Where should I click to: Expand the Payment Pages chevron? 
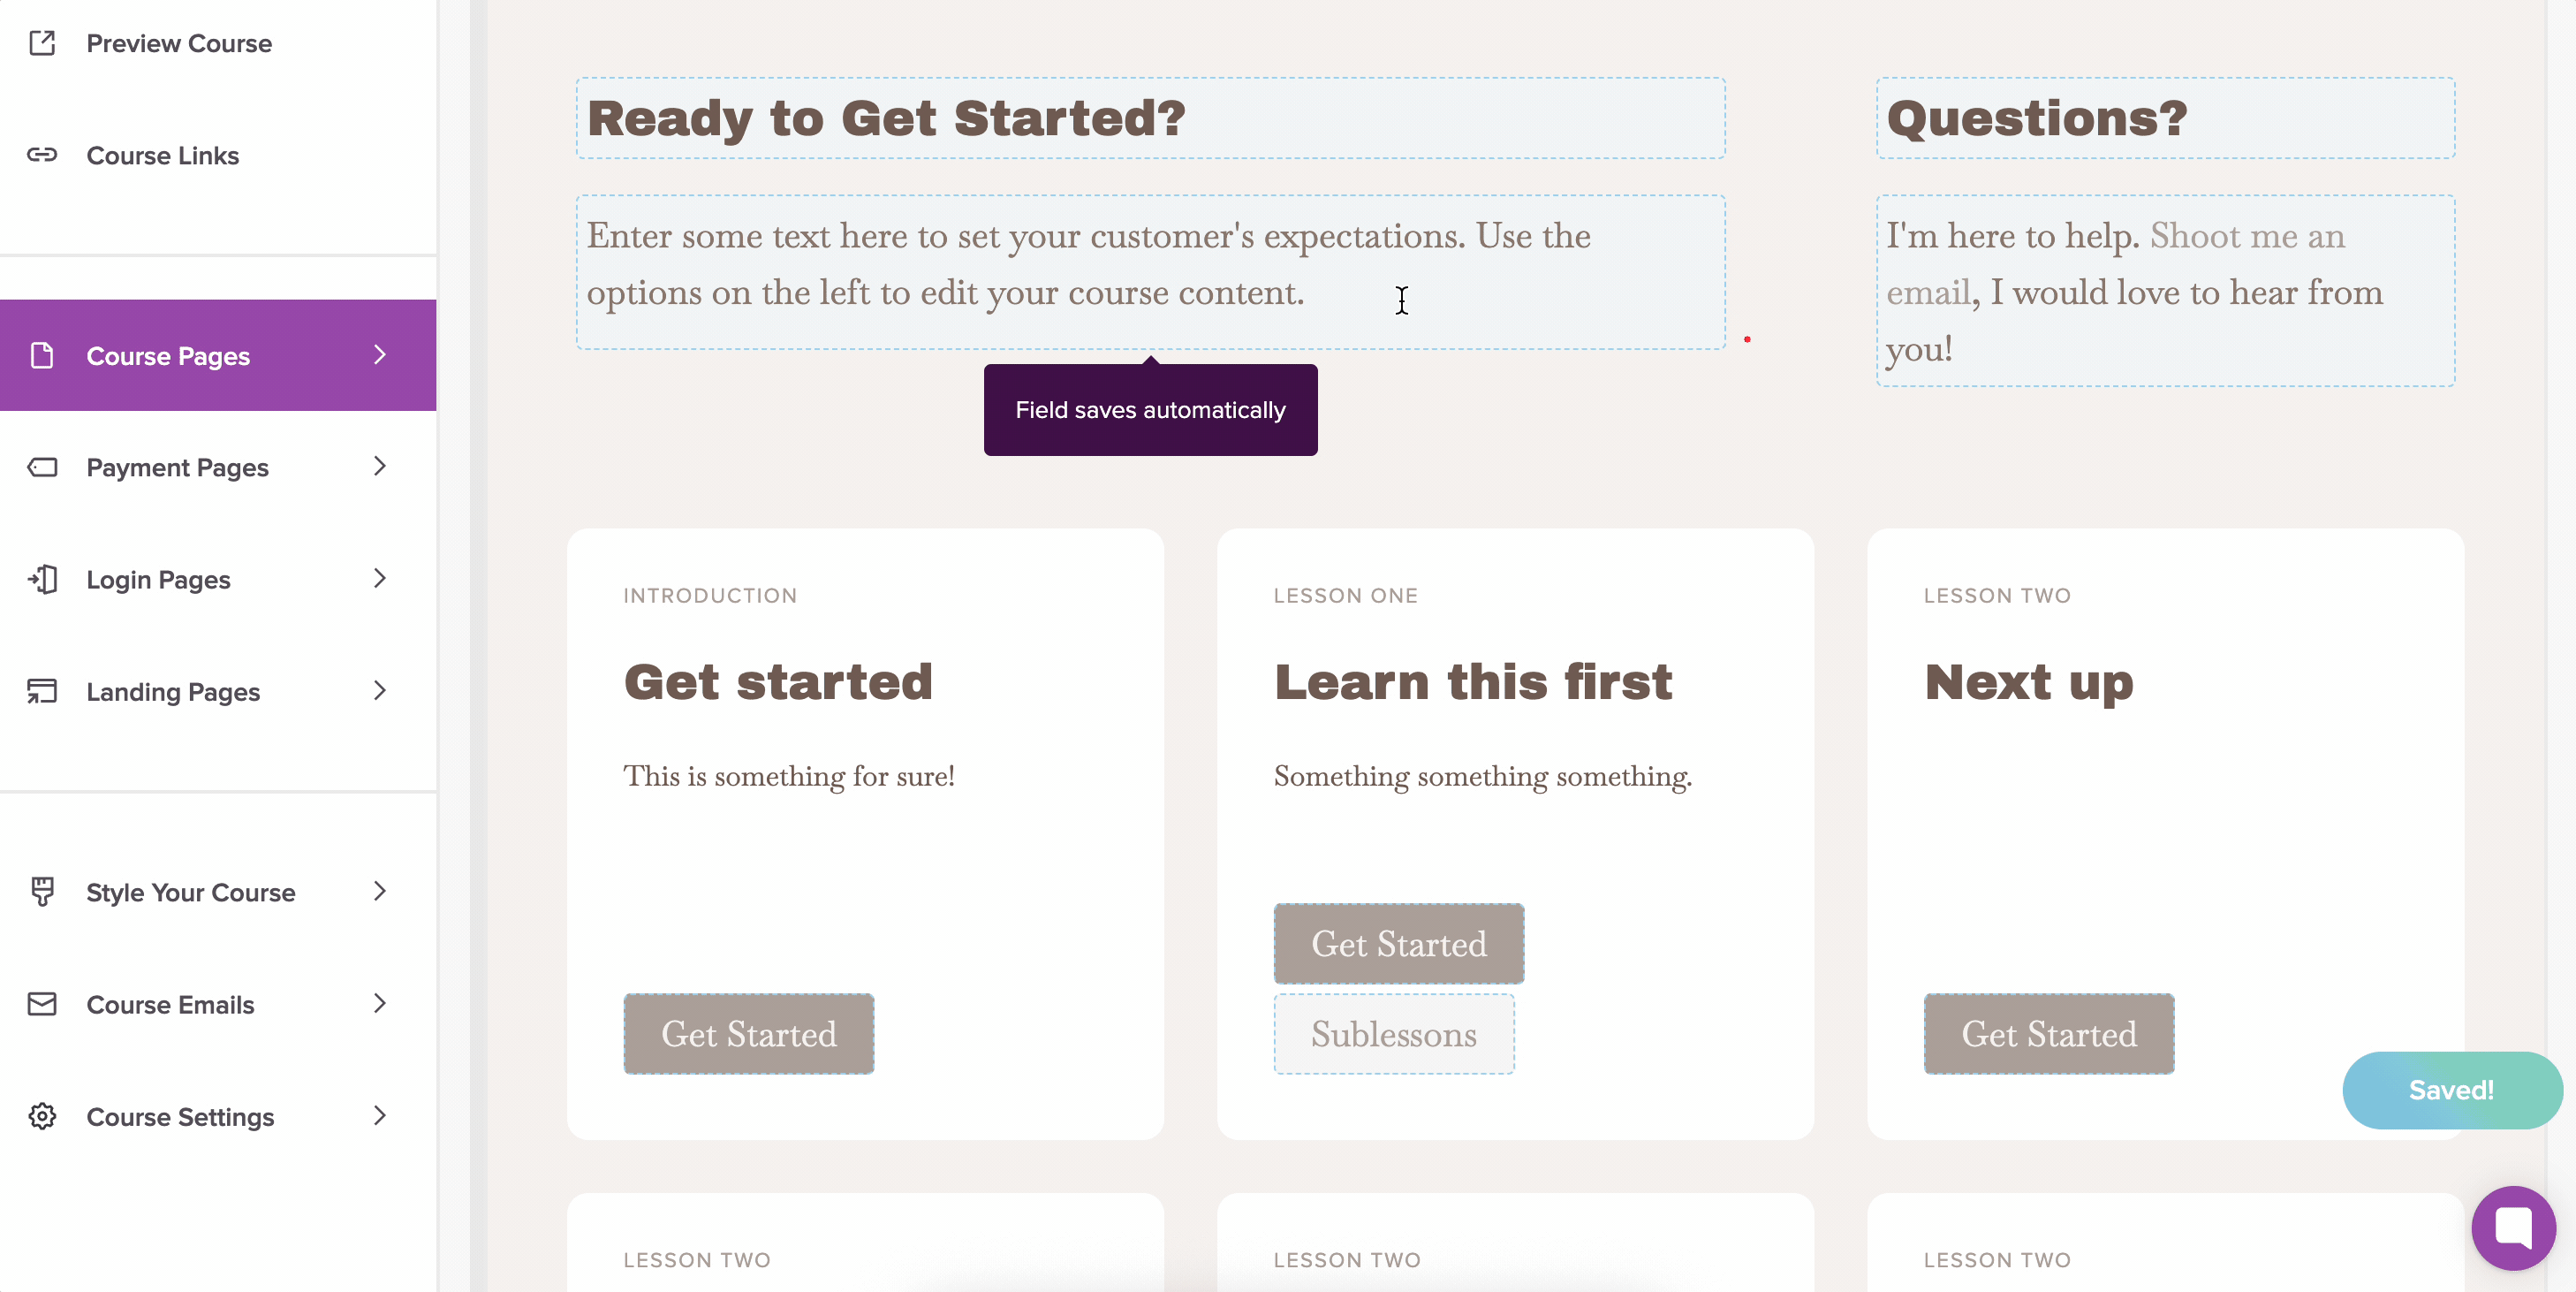coord(380,467)
